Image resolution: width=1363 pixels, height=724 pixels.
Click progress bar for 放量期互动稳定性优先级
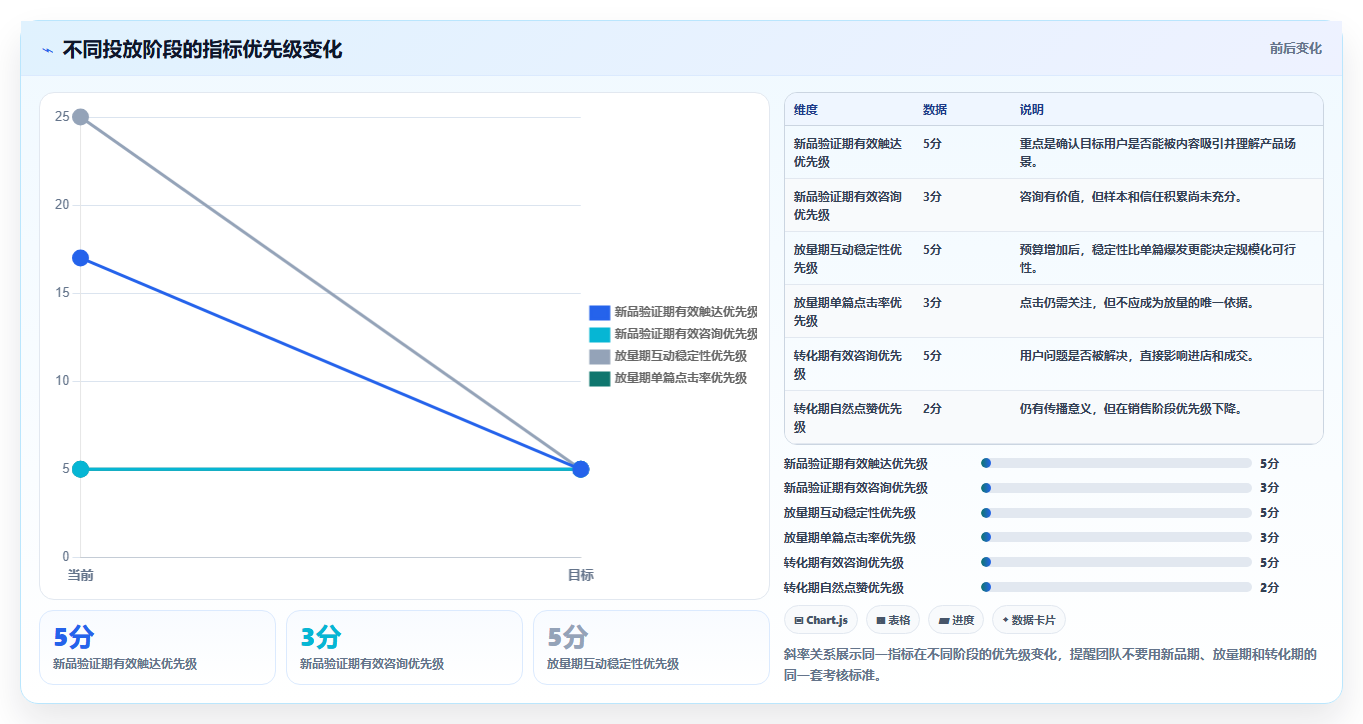[1116, 513]
